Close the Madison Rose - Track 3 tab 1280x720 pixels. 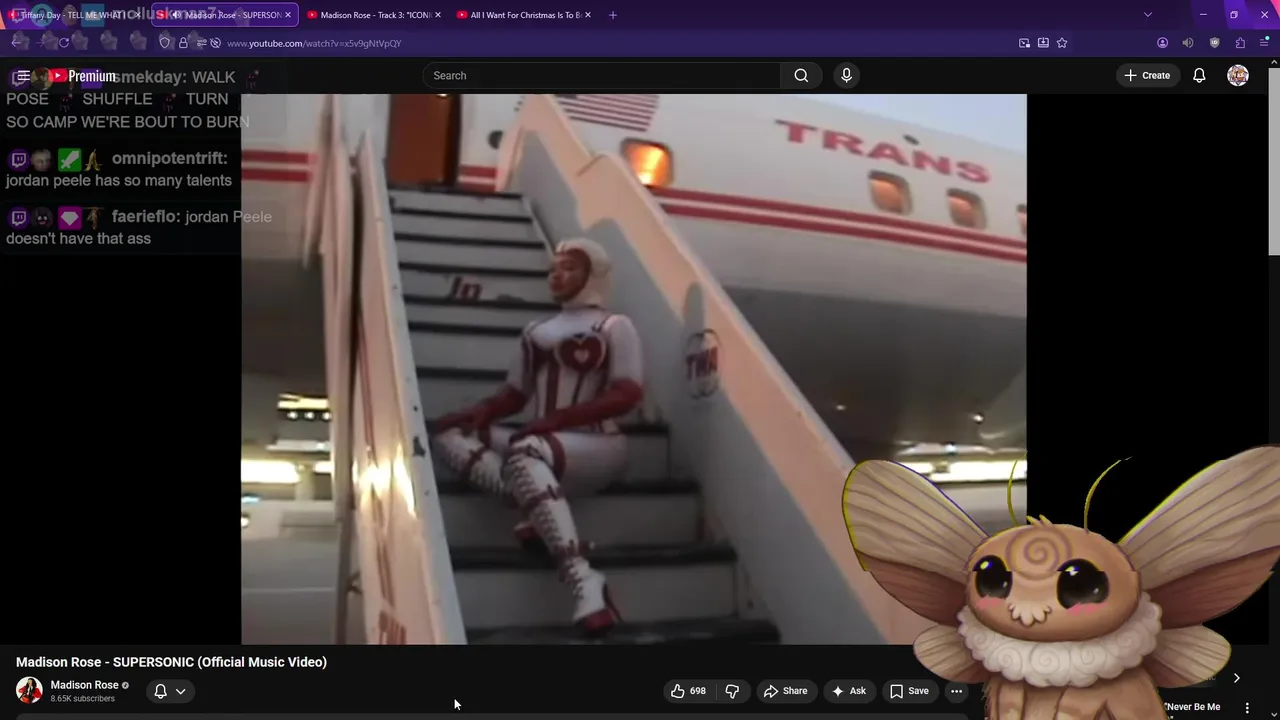tap(438, 15)
